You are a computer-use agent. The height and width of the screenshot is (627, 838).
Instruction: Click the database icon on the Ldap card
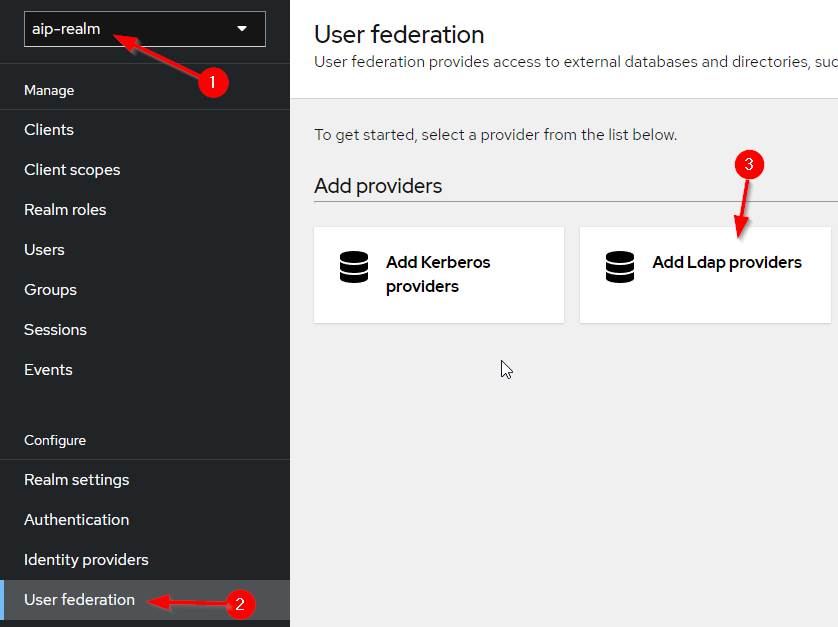coord(620,267)
